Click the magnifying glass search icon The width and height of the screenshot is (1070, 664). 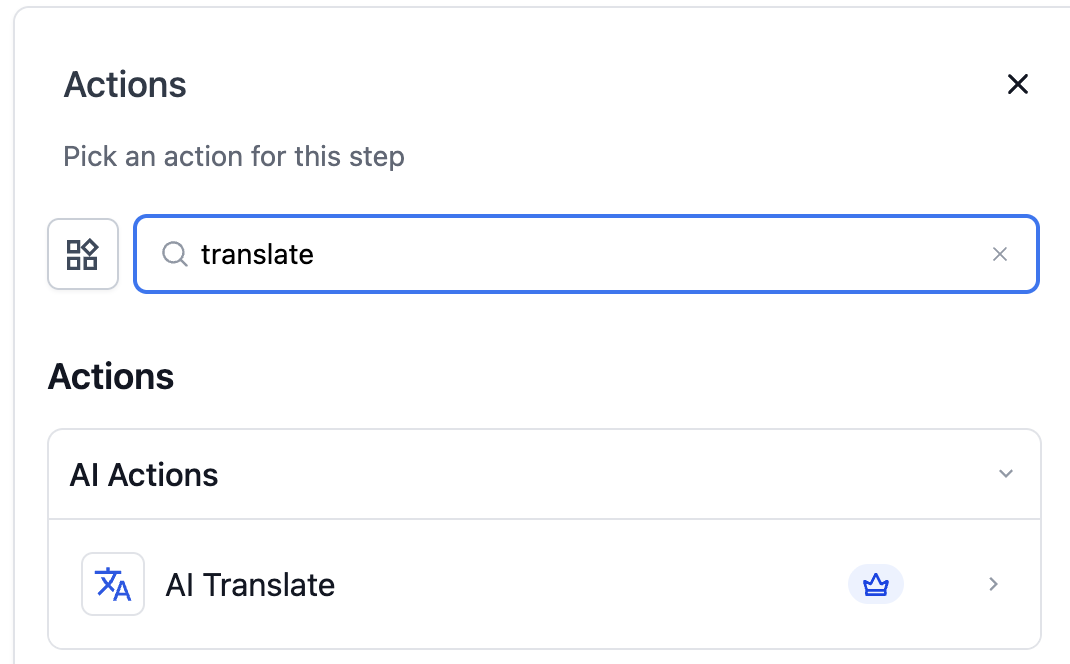click(175, 255)
